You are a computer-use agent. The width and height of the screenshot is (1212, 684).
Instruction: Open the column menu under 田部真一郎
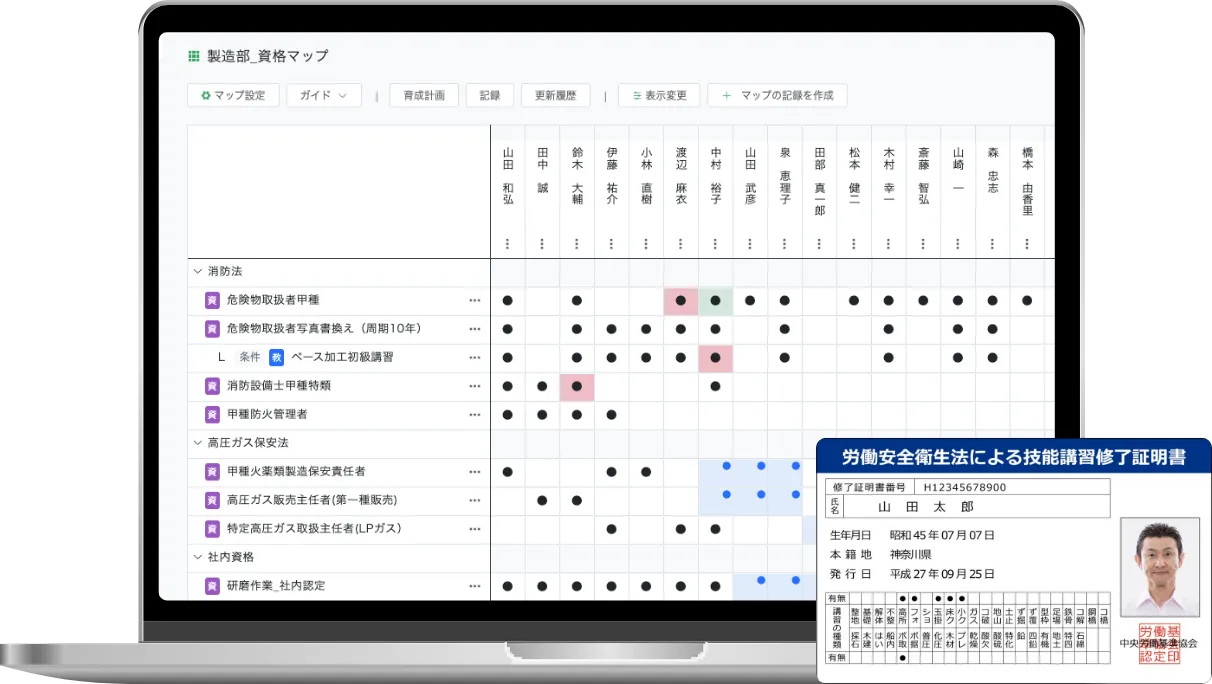tap(820, 244)
